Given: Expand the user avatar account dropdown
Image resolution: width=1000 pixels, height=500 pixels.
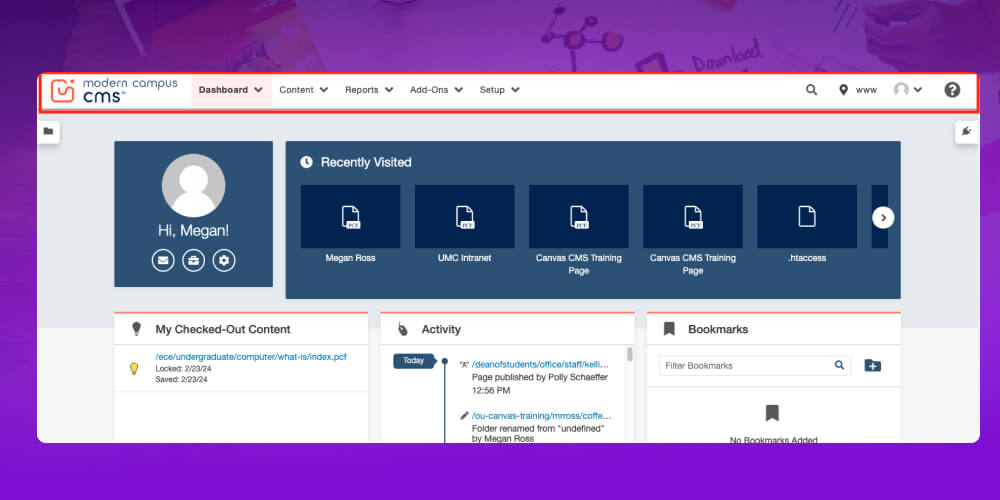Looking at the screenshot, I should pos(908,90).
